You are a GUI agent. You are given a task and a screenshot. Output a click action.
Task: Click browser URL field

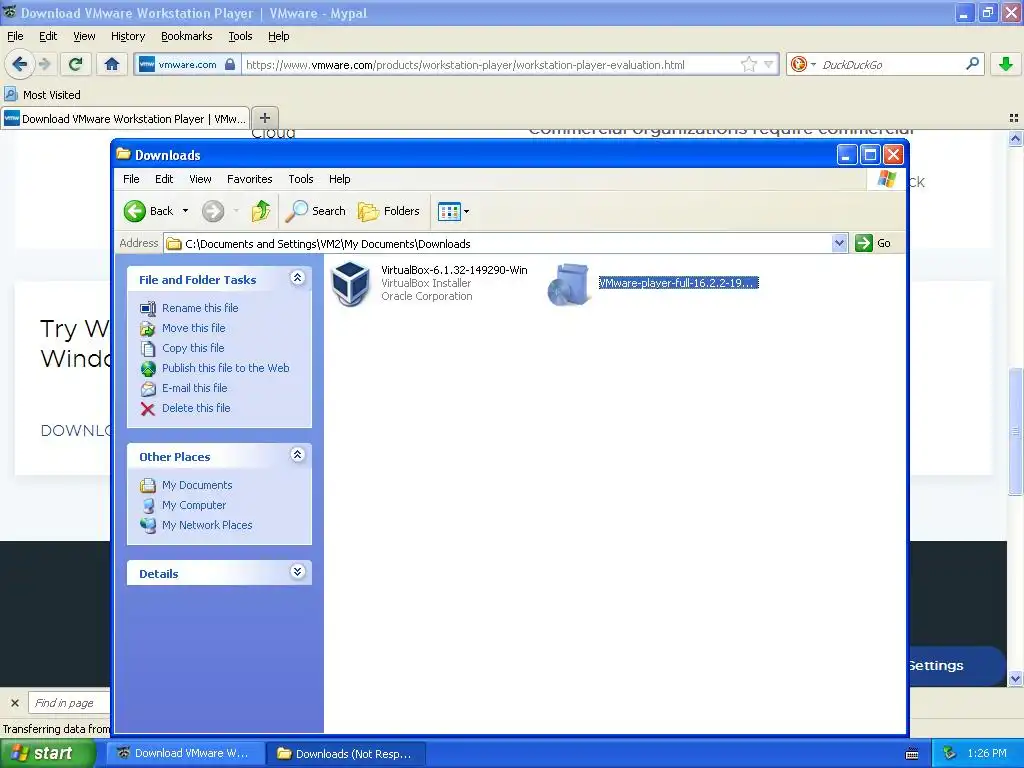[491, 64]
